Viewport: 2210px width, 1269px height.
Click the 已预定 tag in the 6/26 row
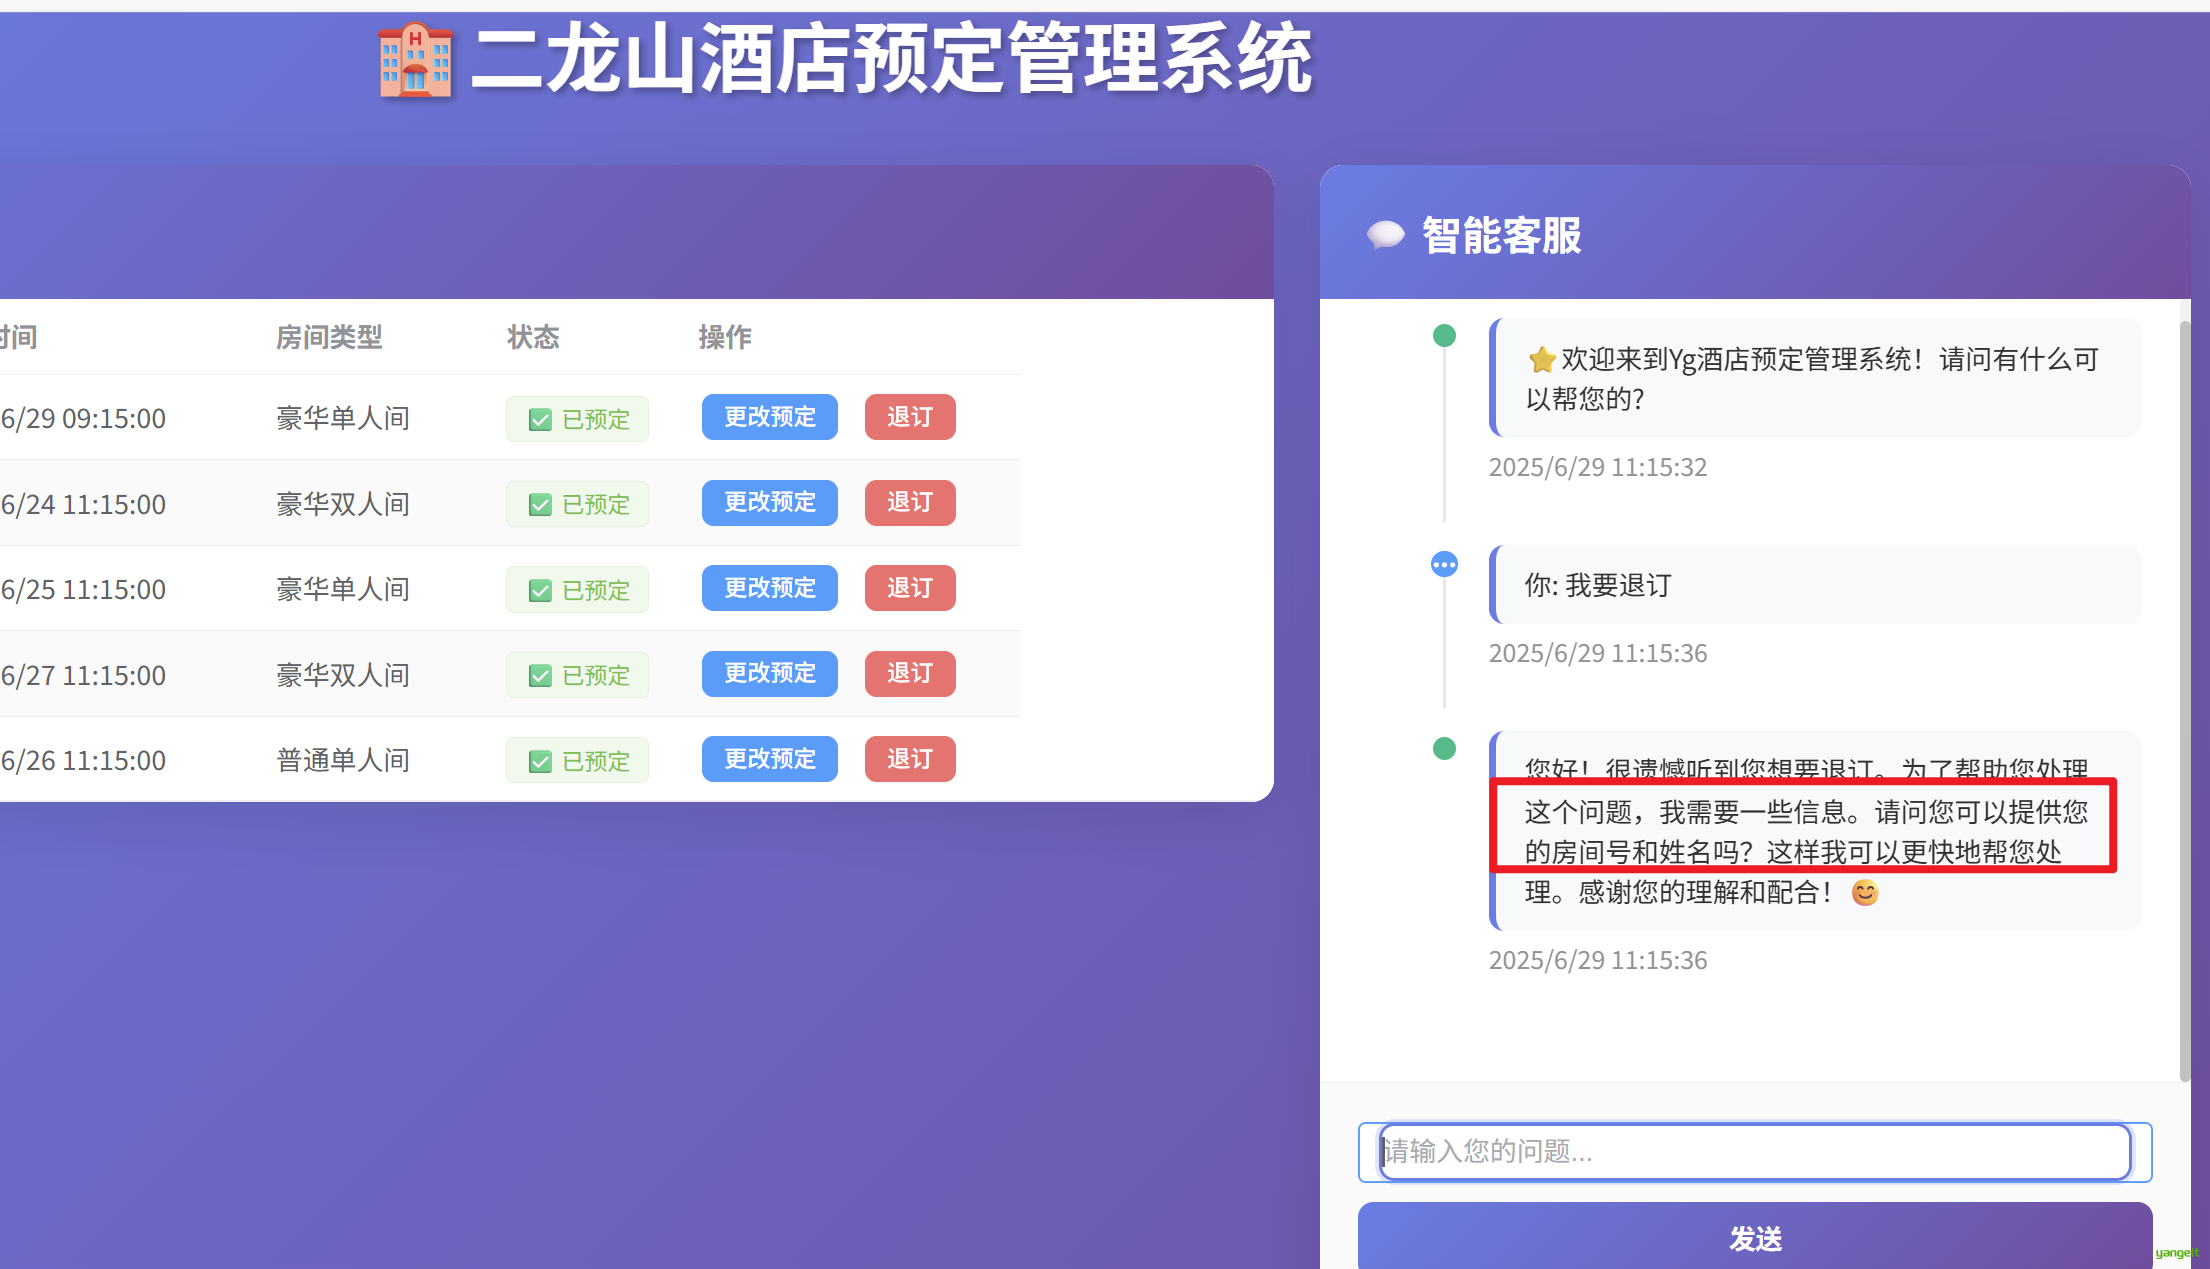[x=577, y=761]
